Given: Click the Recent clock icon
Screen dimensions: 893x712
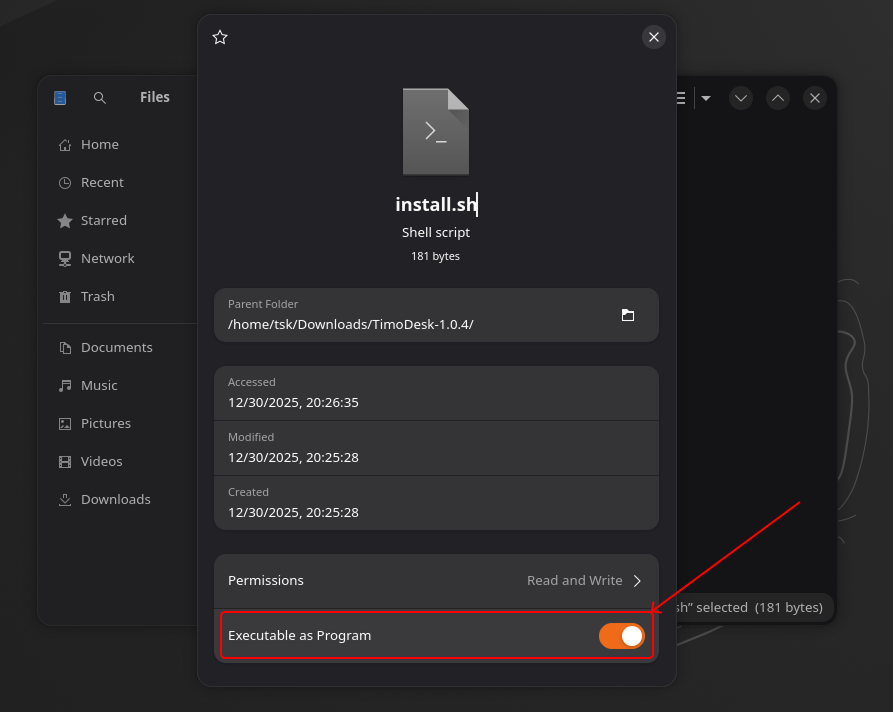Looking at the screenshot, I should pos(65,183).
